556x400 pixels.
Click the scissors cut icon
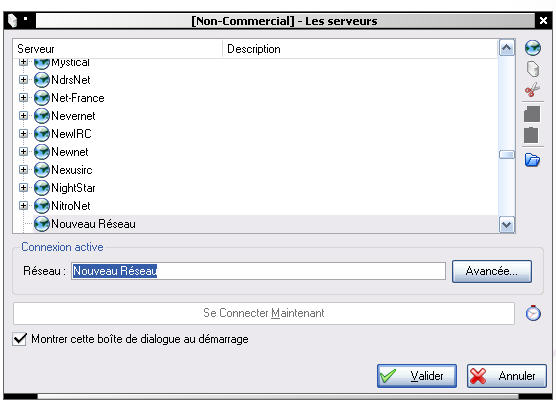(532, 90)
